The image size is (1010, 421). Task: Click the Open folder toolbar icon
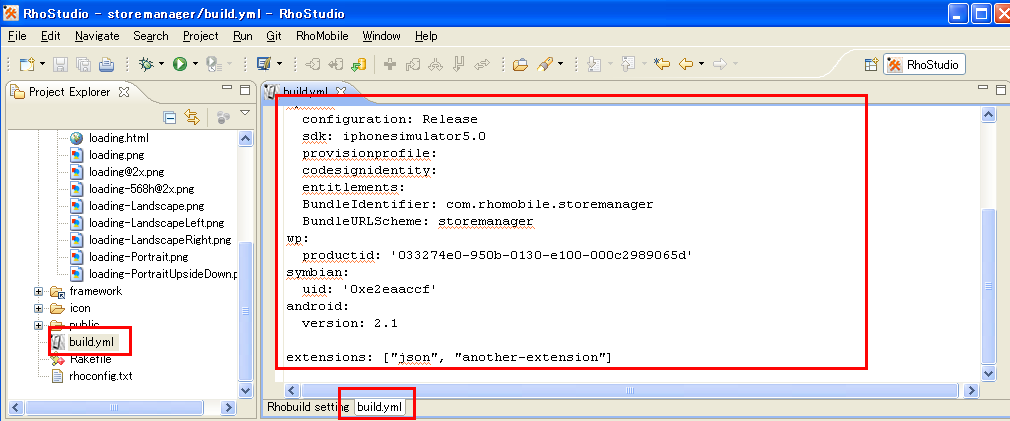520,64
